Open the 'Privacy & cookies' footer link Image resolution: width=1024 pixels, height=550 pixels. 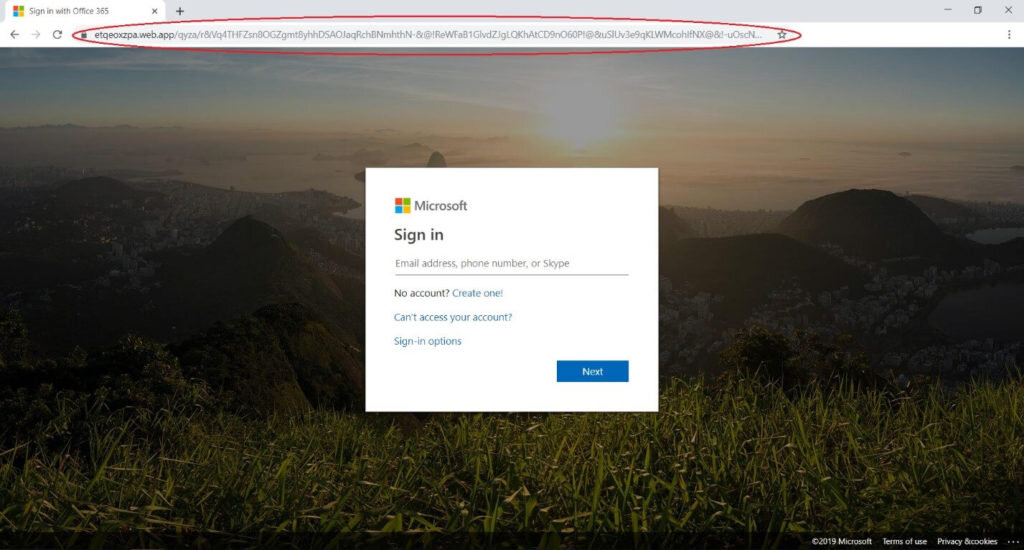[967, 542]
